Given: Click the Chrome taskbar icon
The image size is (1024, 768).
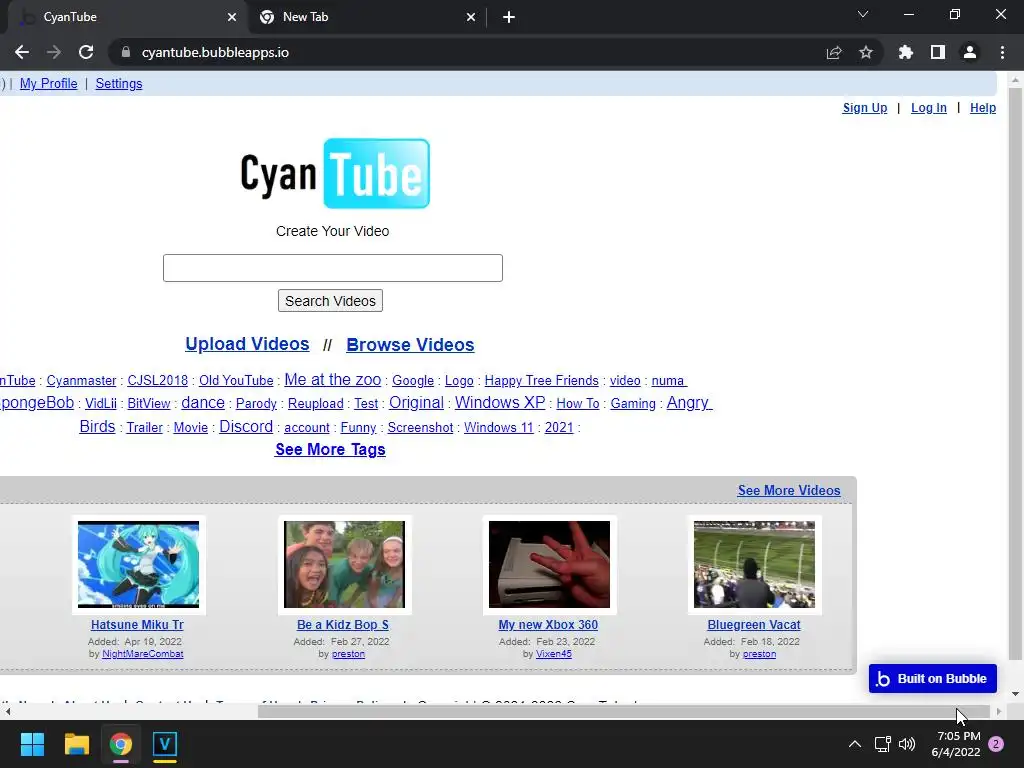Looking at the screenshot, I should pos(121,744).
